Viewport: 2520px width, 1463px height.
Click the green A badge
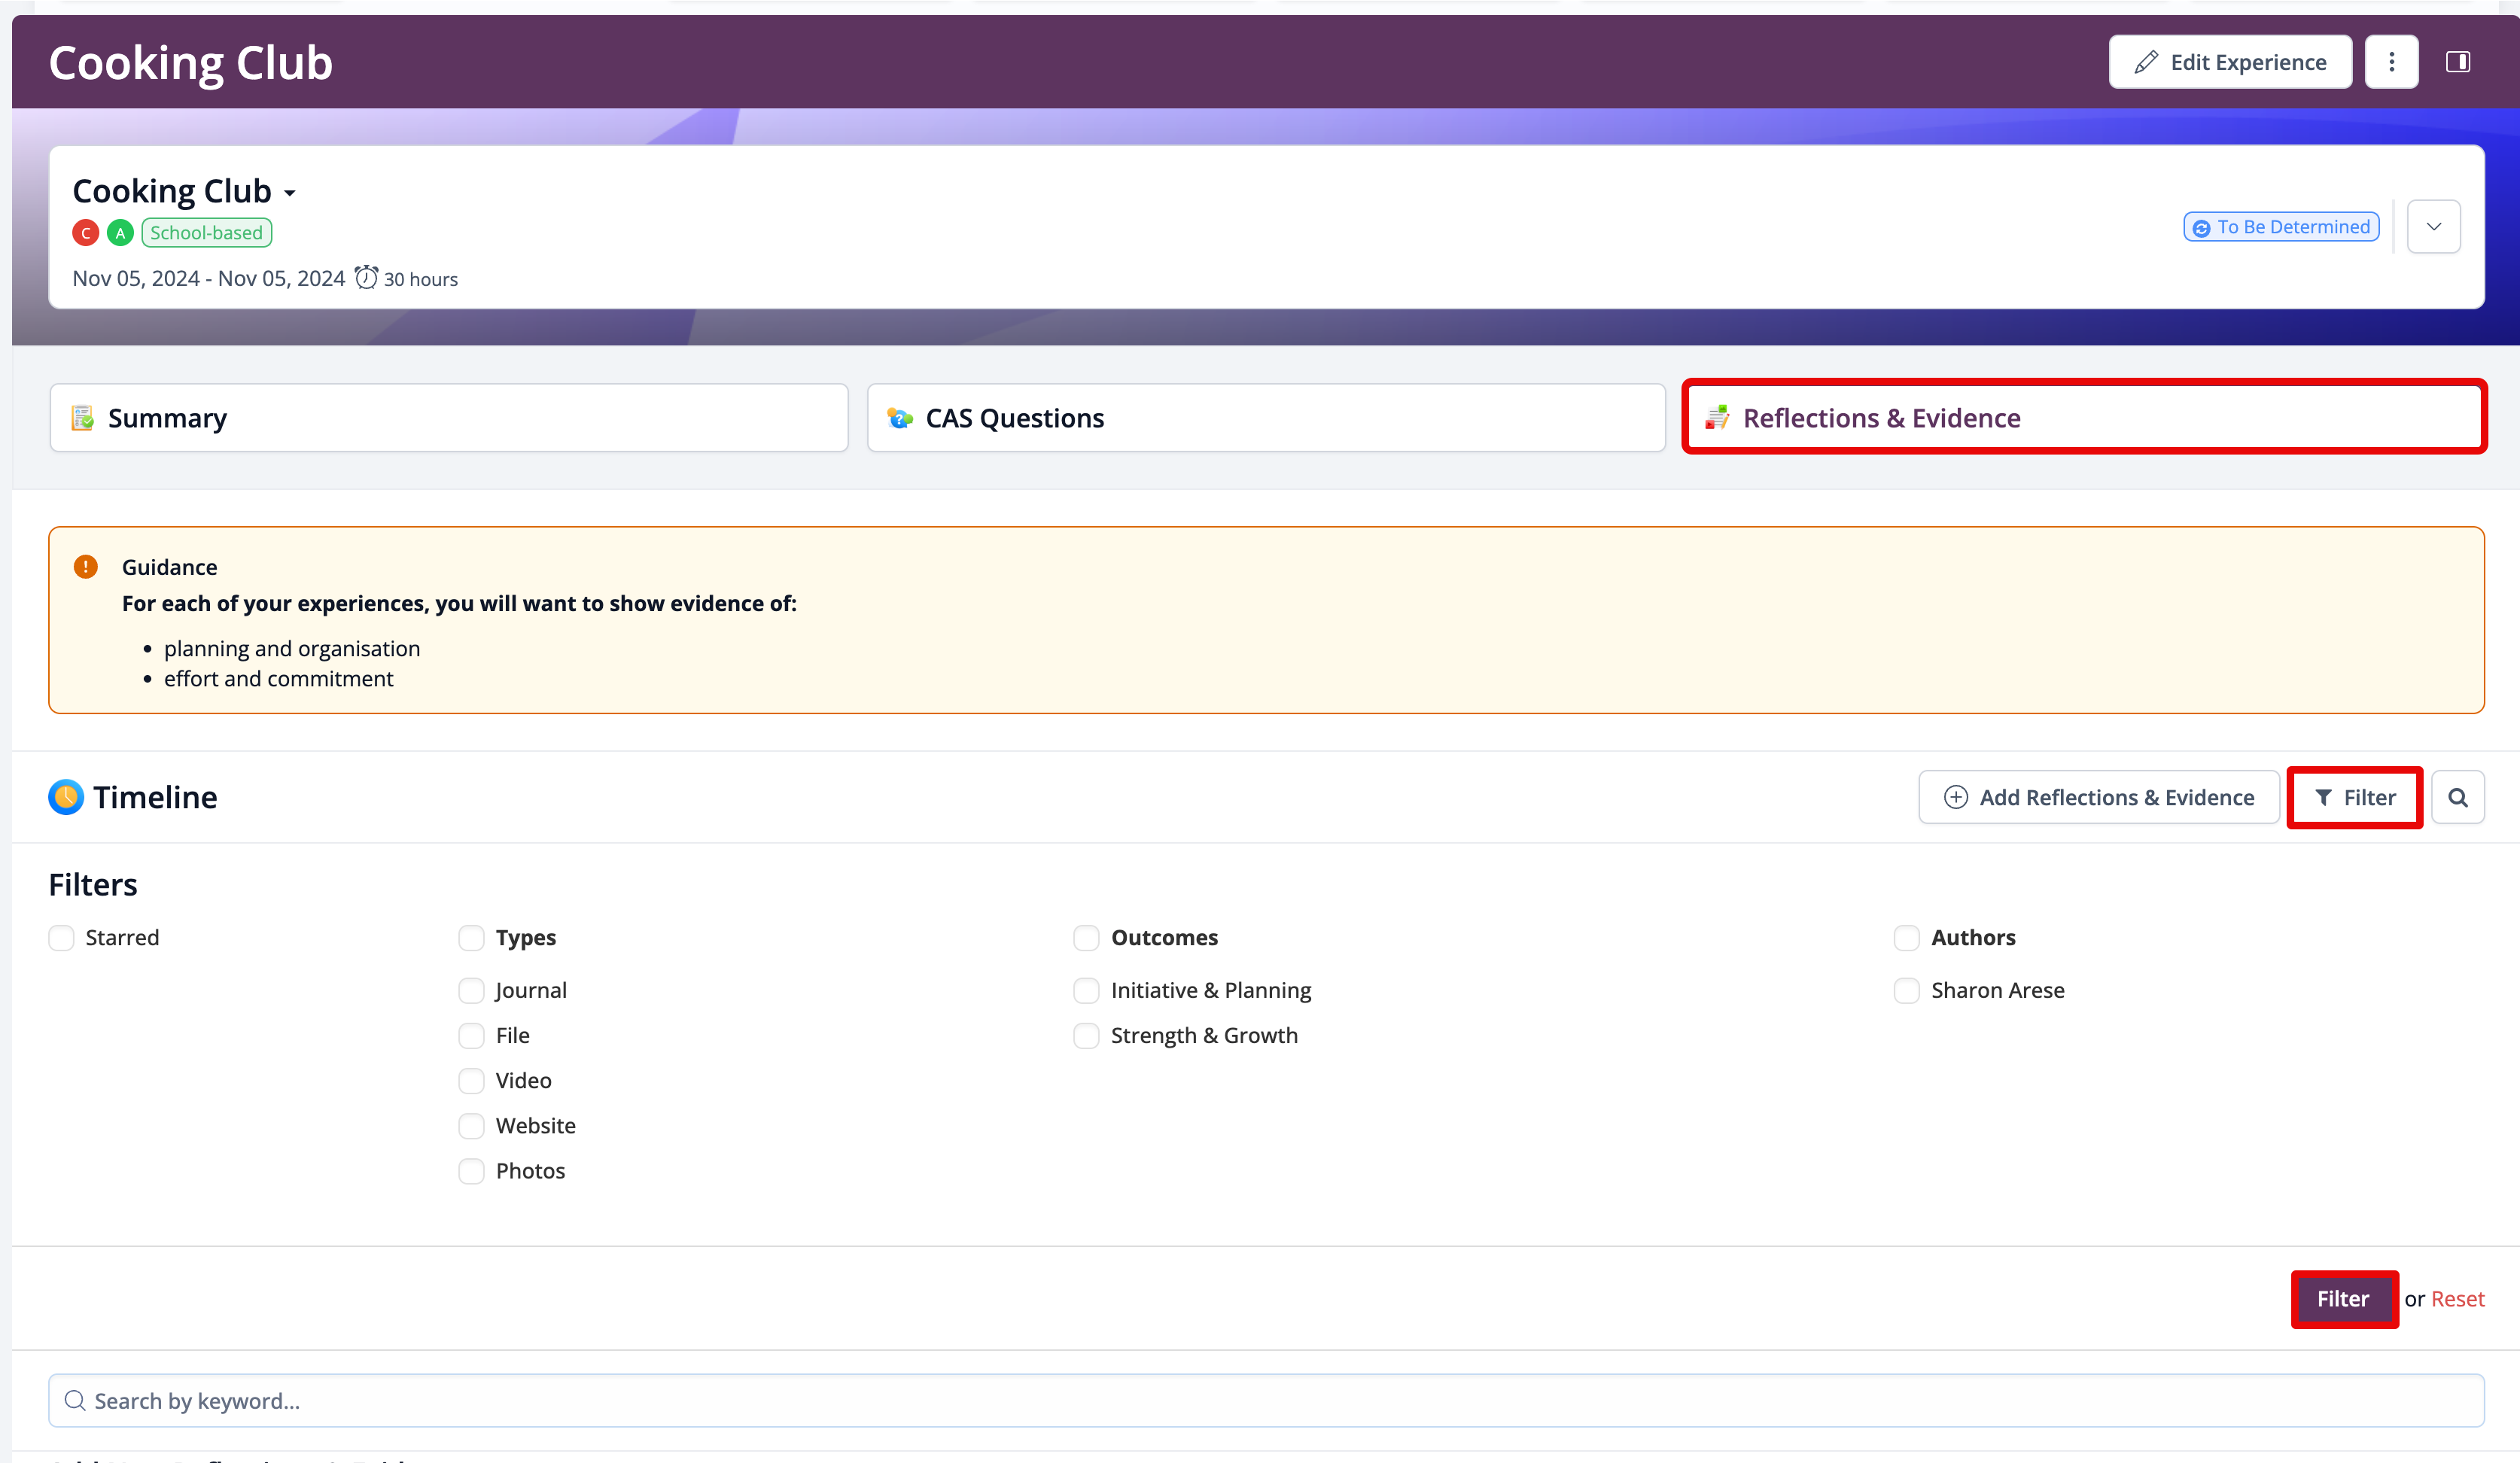point(120,233)
